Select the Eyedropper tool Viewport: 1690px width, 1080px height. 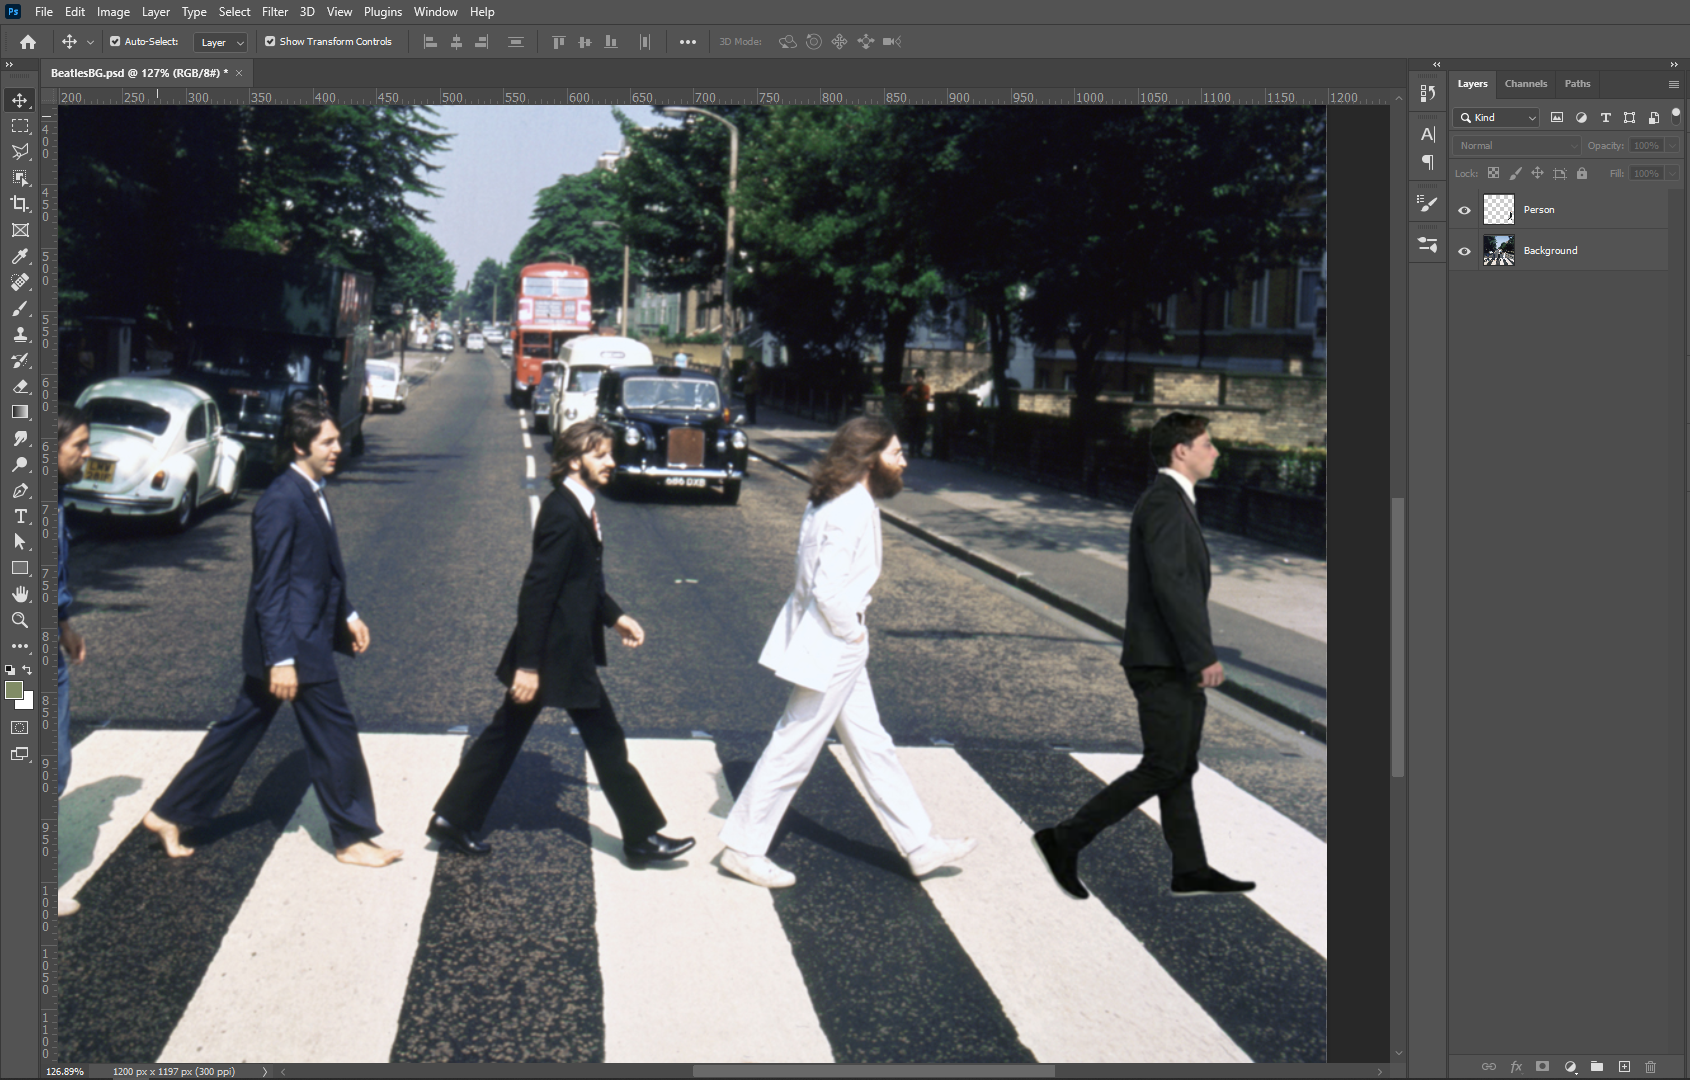(x=20, y=256)
